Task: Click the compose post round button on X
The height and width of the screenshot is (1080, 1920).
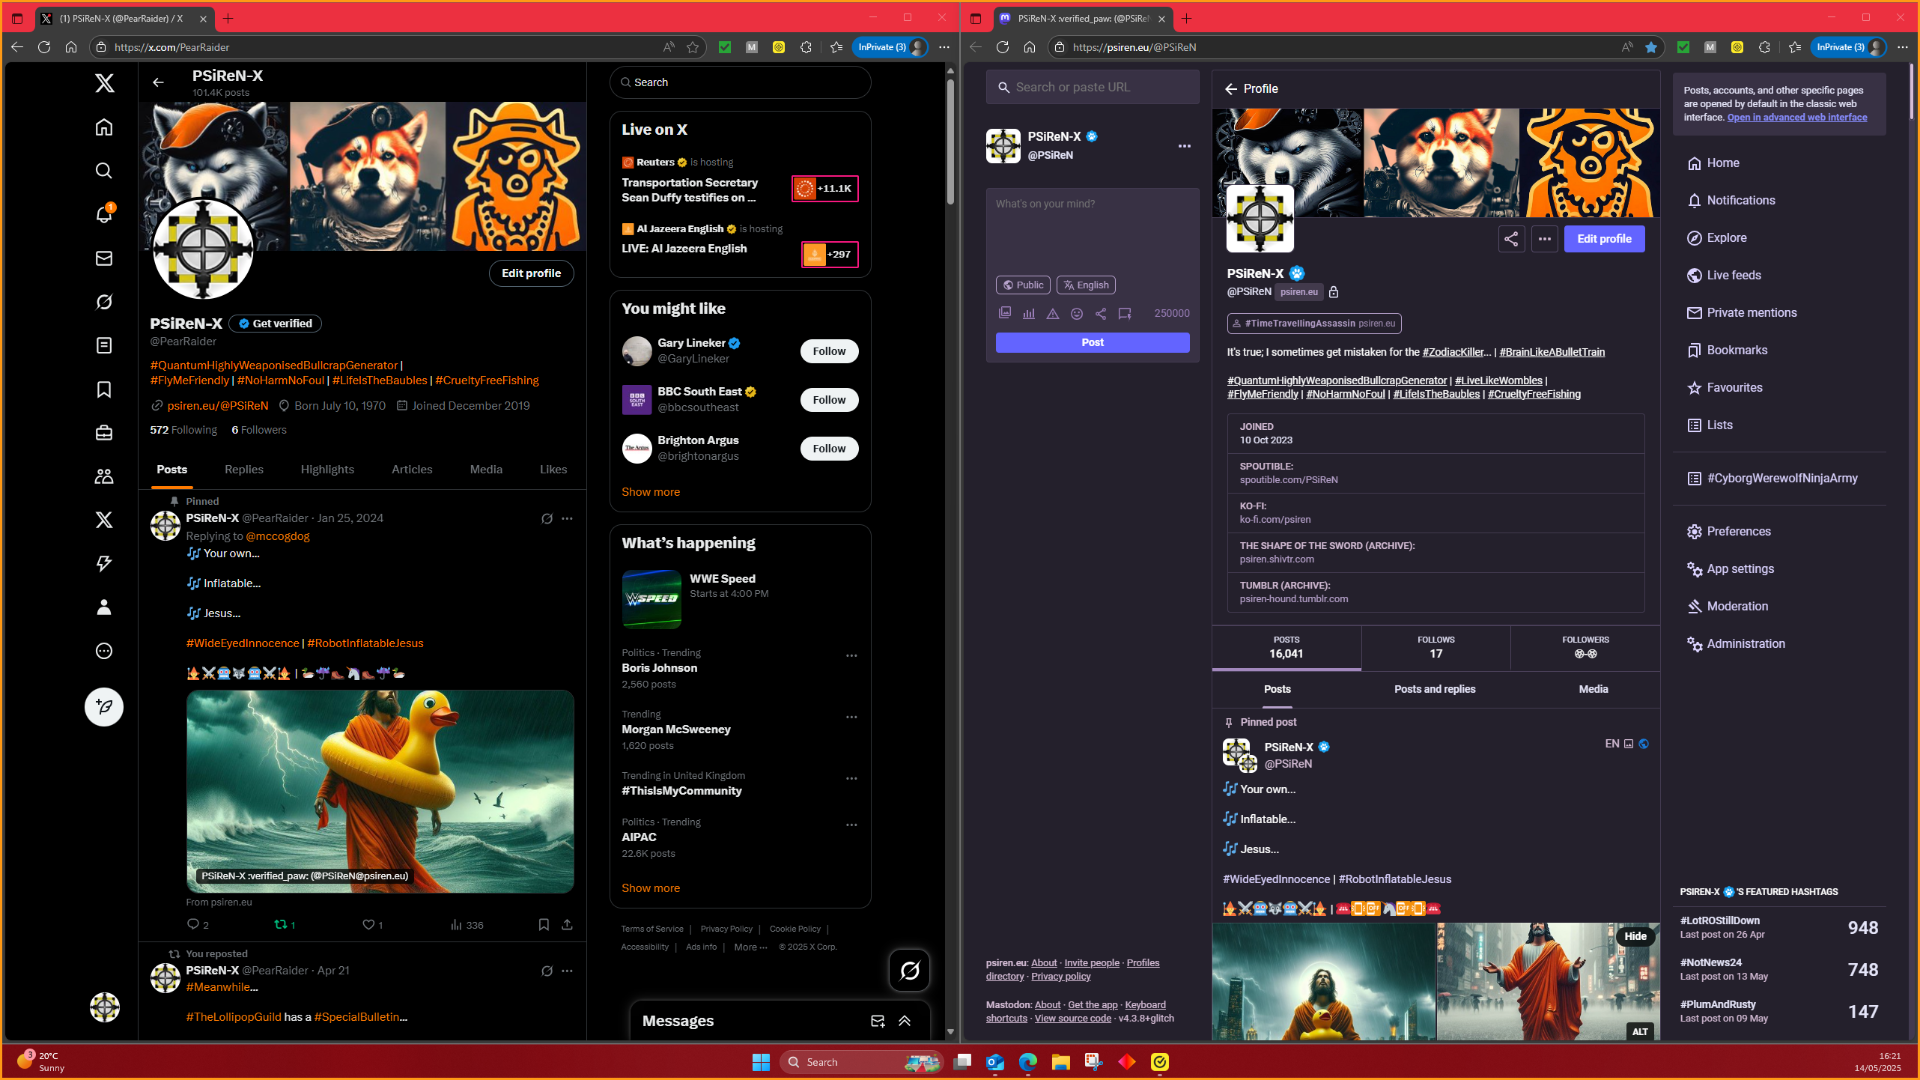Action: coord(104,707)
